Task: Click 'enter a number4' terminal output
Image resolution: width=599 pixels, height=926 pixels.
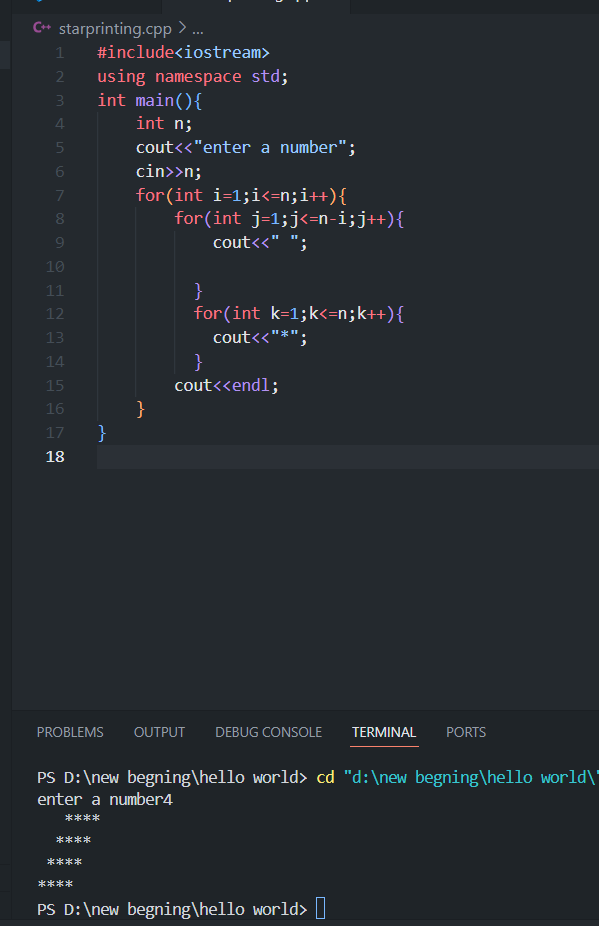Action: (105, 800)
